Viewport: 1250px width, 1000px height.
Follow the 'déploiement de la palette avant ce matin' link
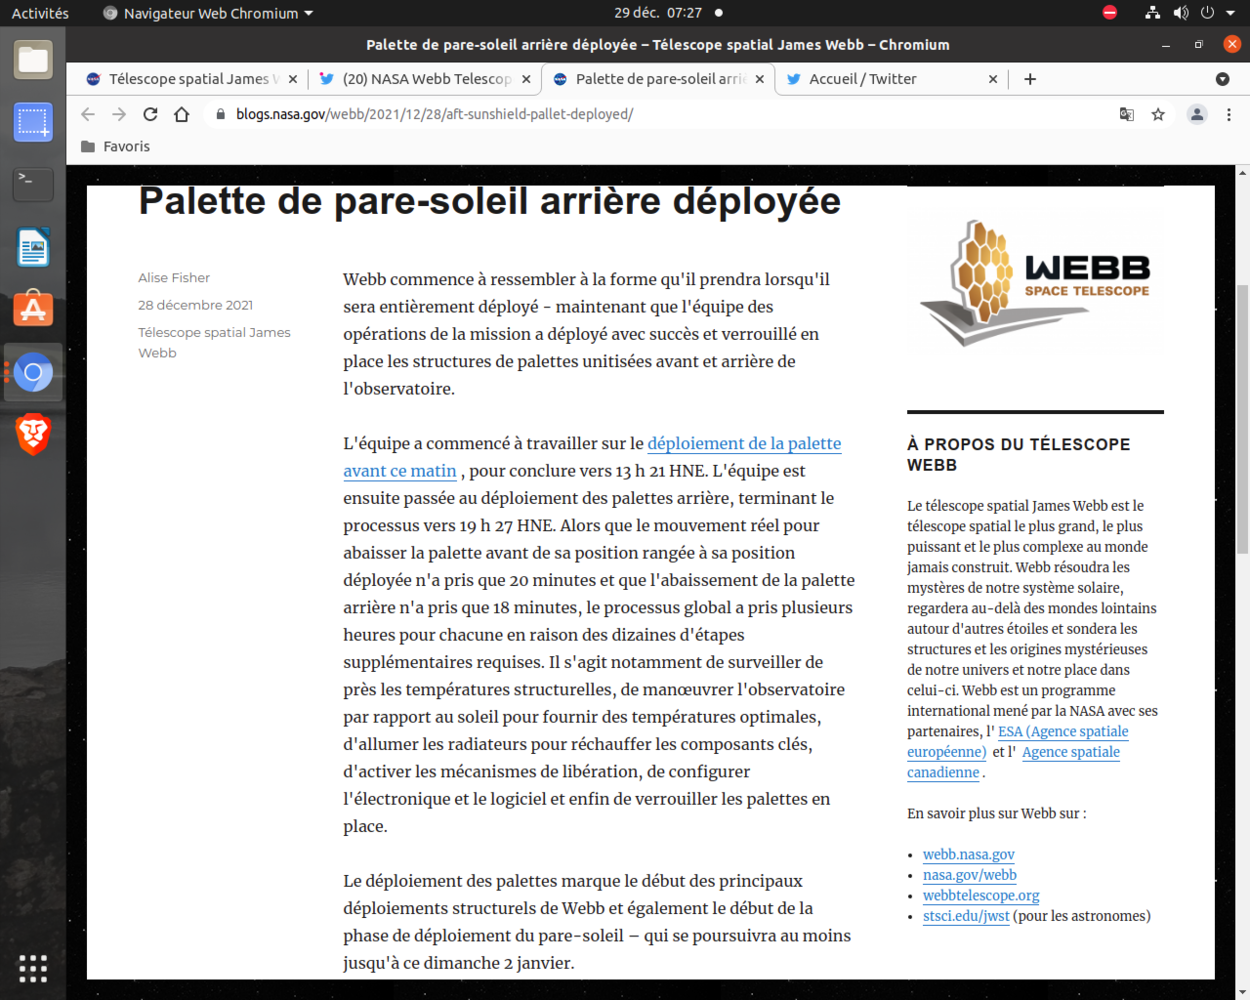click(x=745, y=444)
